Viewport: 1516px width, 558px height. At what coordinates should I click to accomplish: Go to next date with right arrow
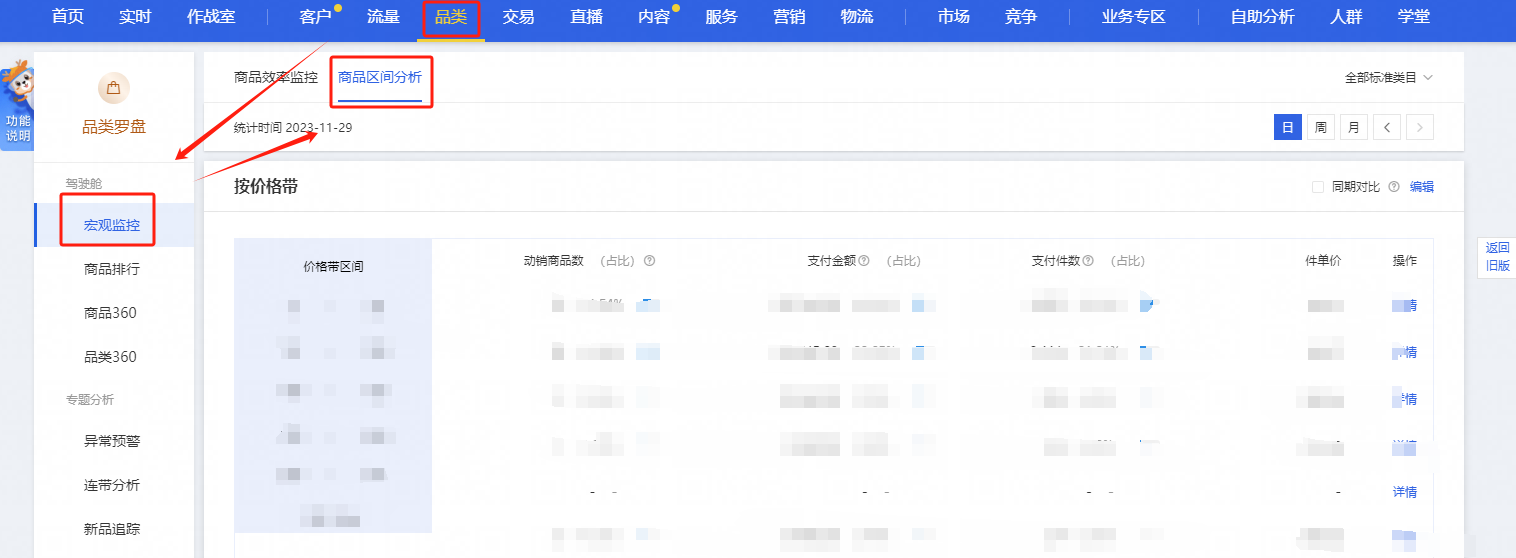click(1419, 127)
